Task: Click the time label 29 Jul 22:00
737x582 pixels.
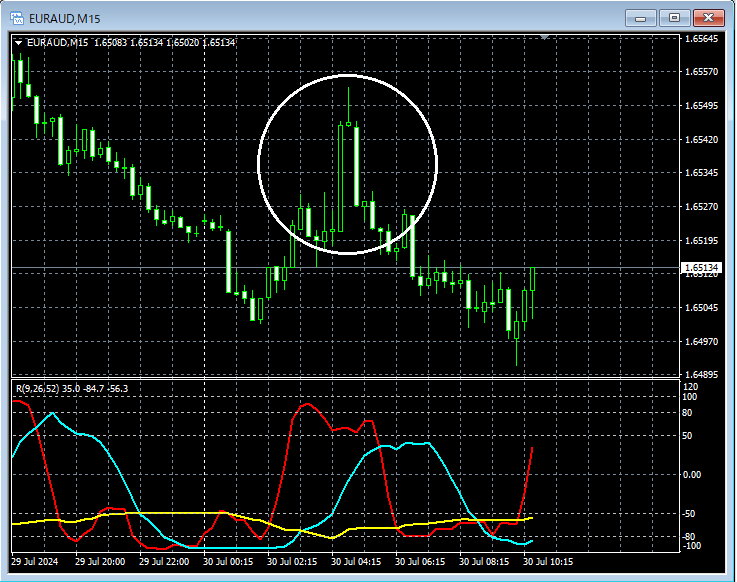Action: (164, 562)
